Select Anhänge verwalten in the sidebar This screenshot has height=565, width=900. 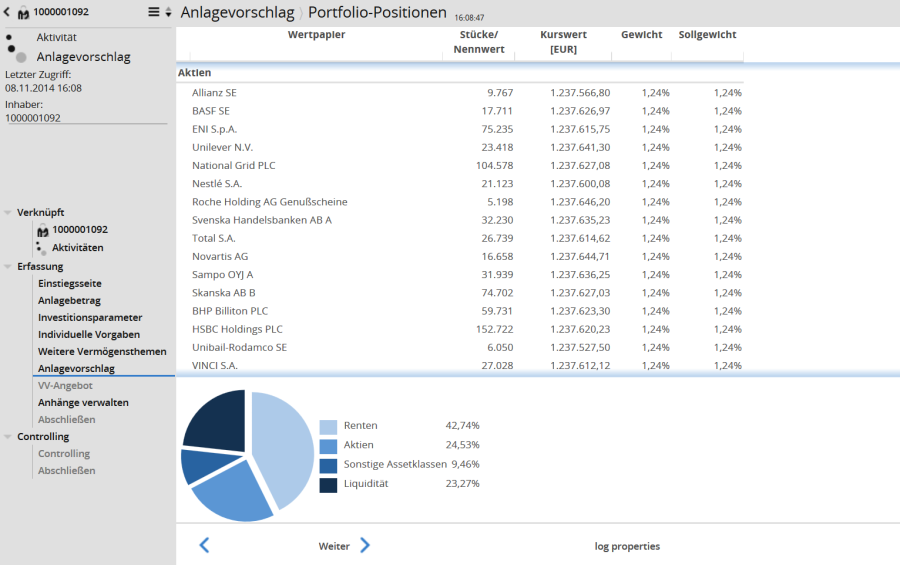(x=83, y=403)
